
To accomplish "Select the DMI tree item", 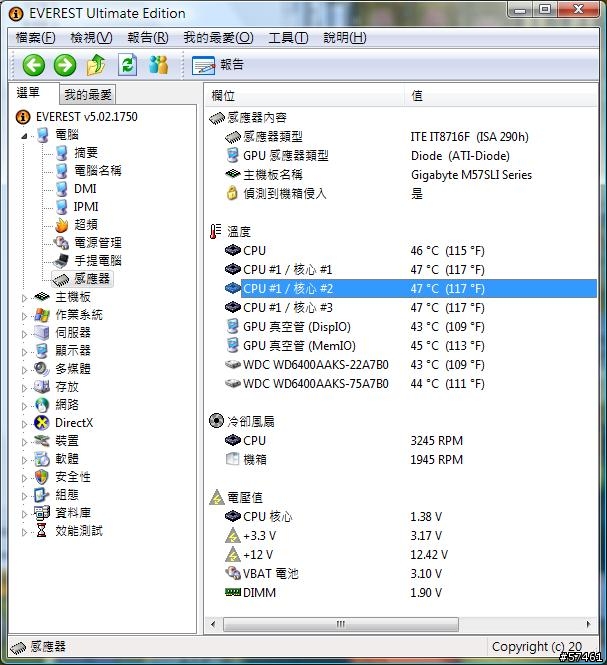I will point(85,189).
